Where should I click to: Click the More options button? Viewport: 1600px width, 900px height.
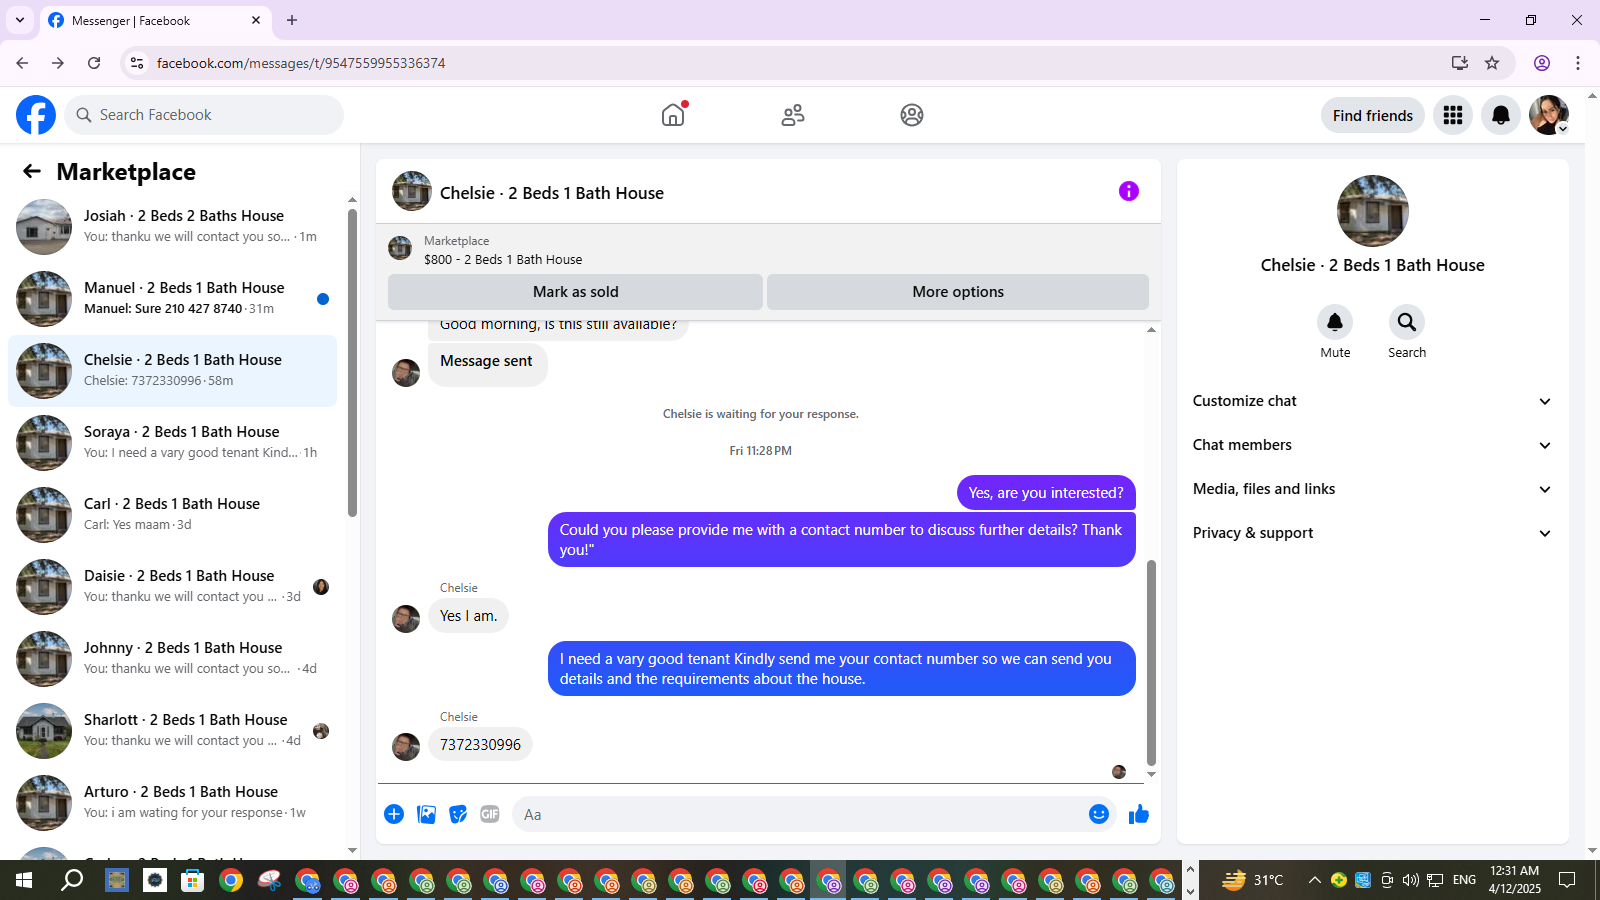tap(958, 292)
